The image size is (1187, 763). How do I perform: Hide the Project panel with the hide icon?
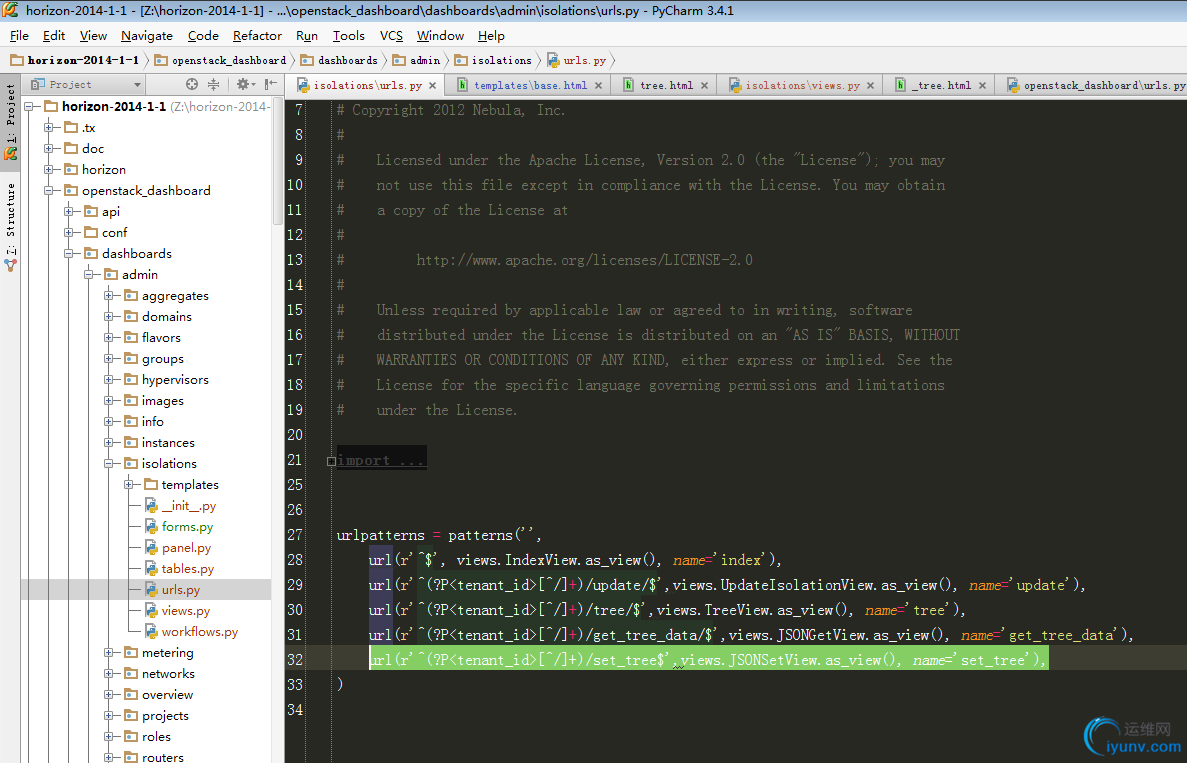tap(271, 85)
